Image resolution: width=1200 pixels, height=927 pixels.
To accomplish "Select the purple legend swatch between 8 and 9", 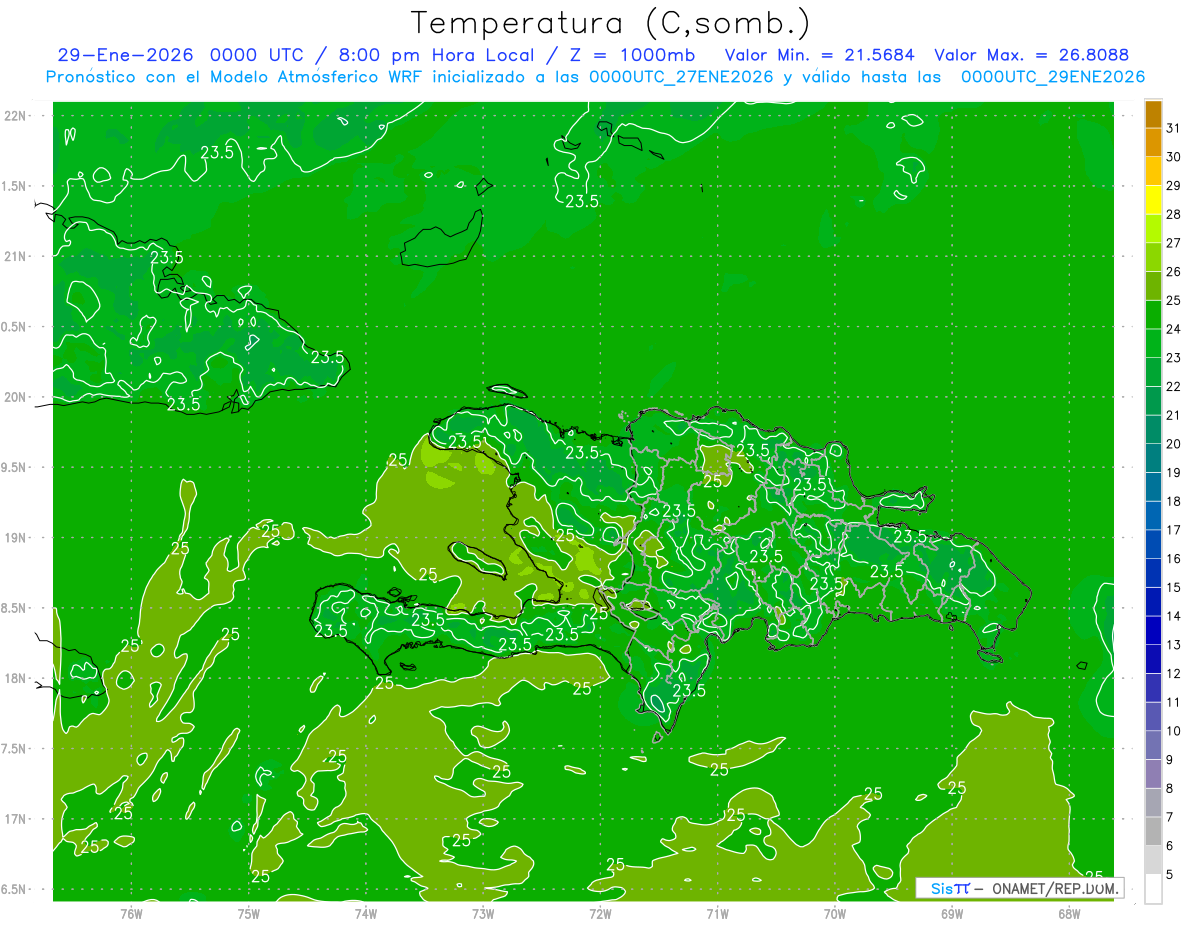I will click(x=1153, y=774).
